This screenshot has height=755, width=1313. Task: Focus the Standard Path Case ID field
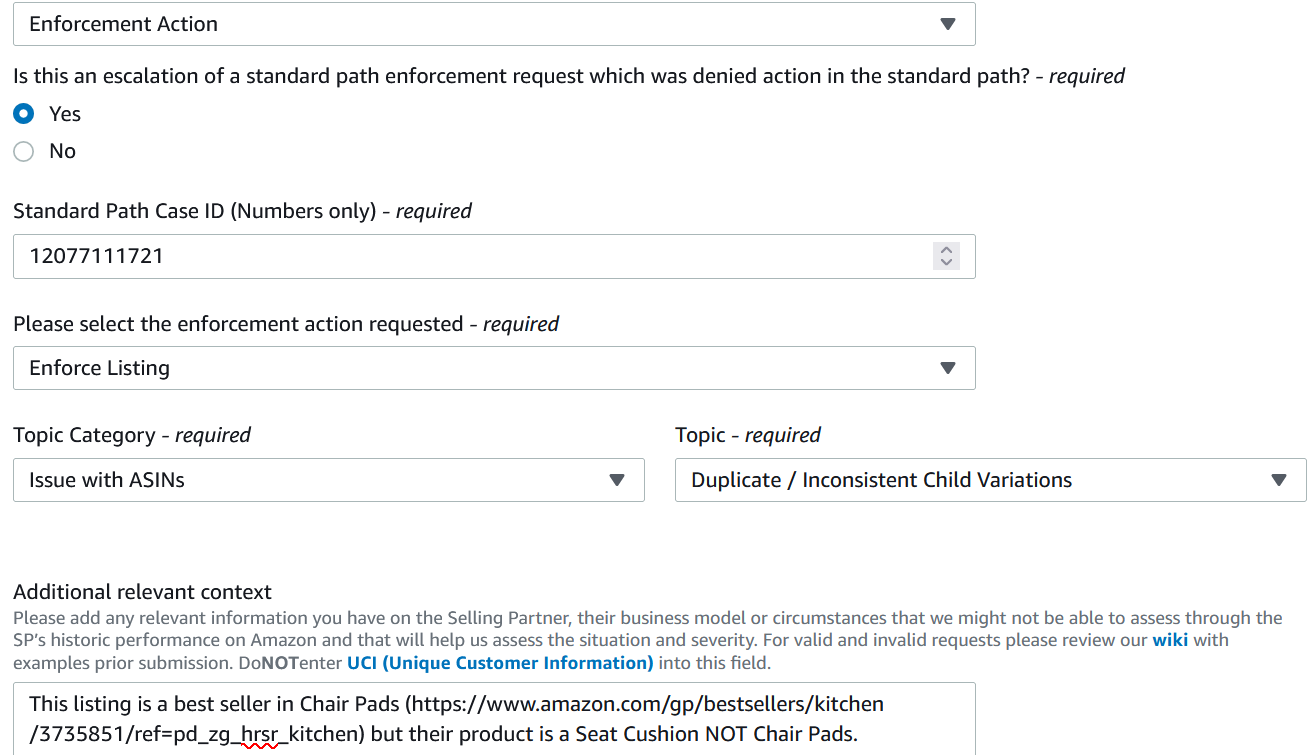coord(470,256)
